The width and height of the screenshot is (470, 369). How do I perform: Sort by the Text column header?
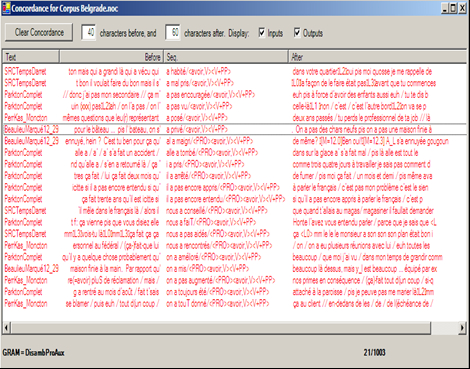click(x=31, y=57)
